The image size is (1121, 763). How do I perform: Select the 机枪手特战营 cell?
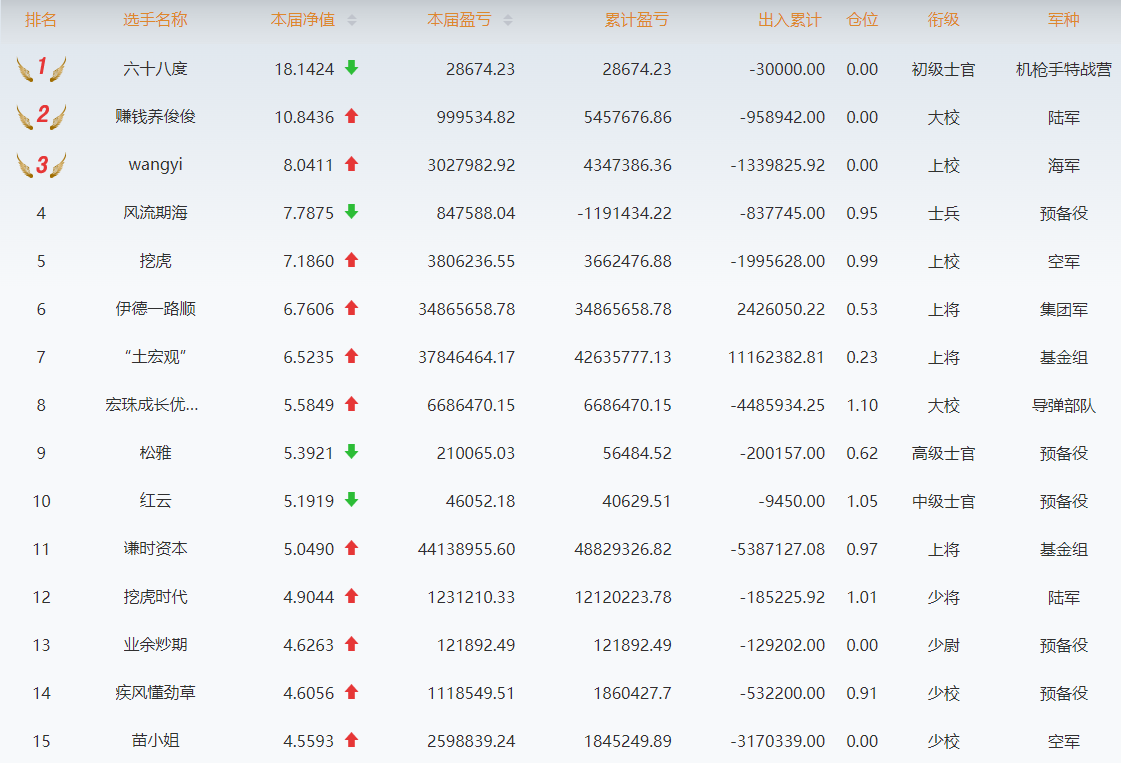1063,69
